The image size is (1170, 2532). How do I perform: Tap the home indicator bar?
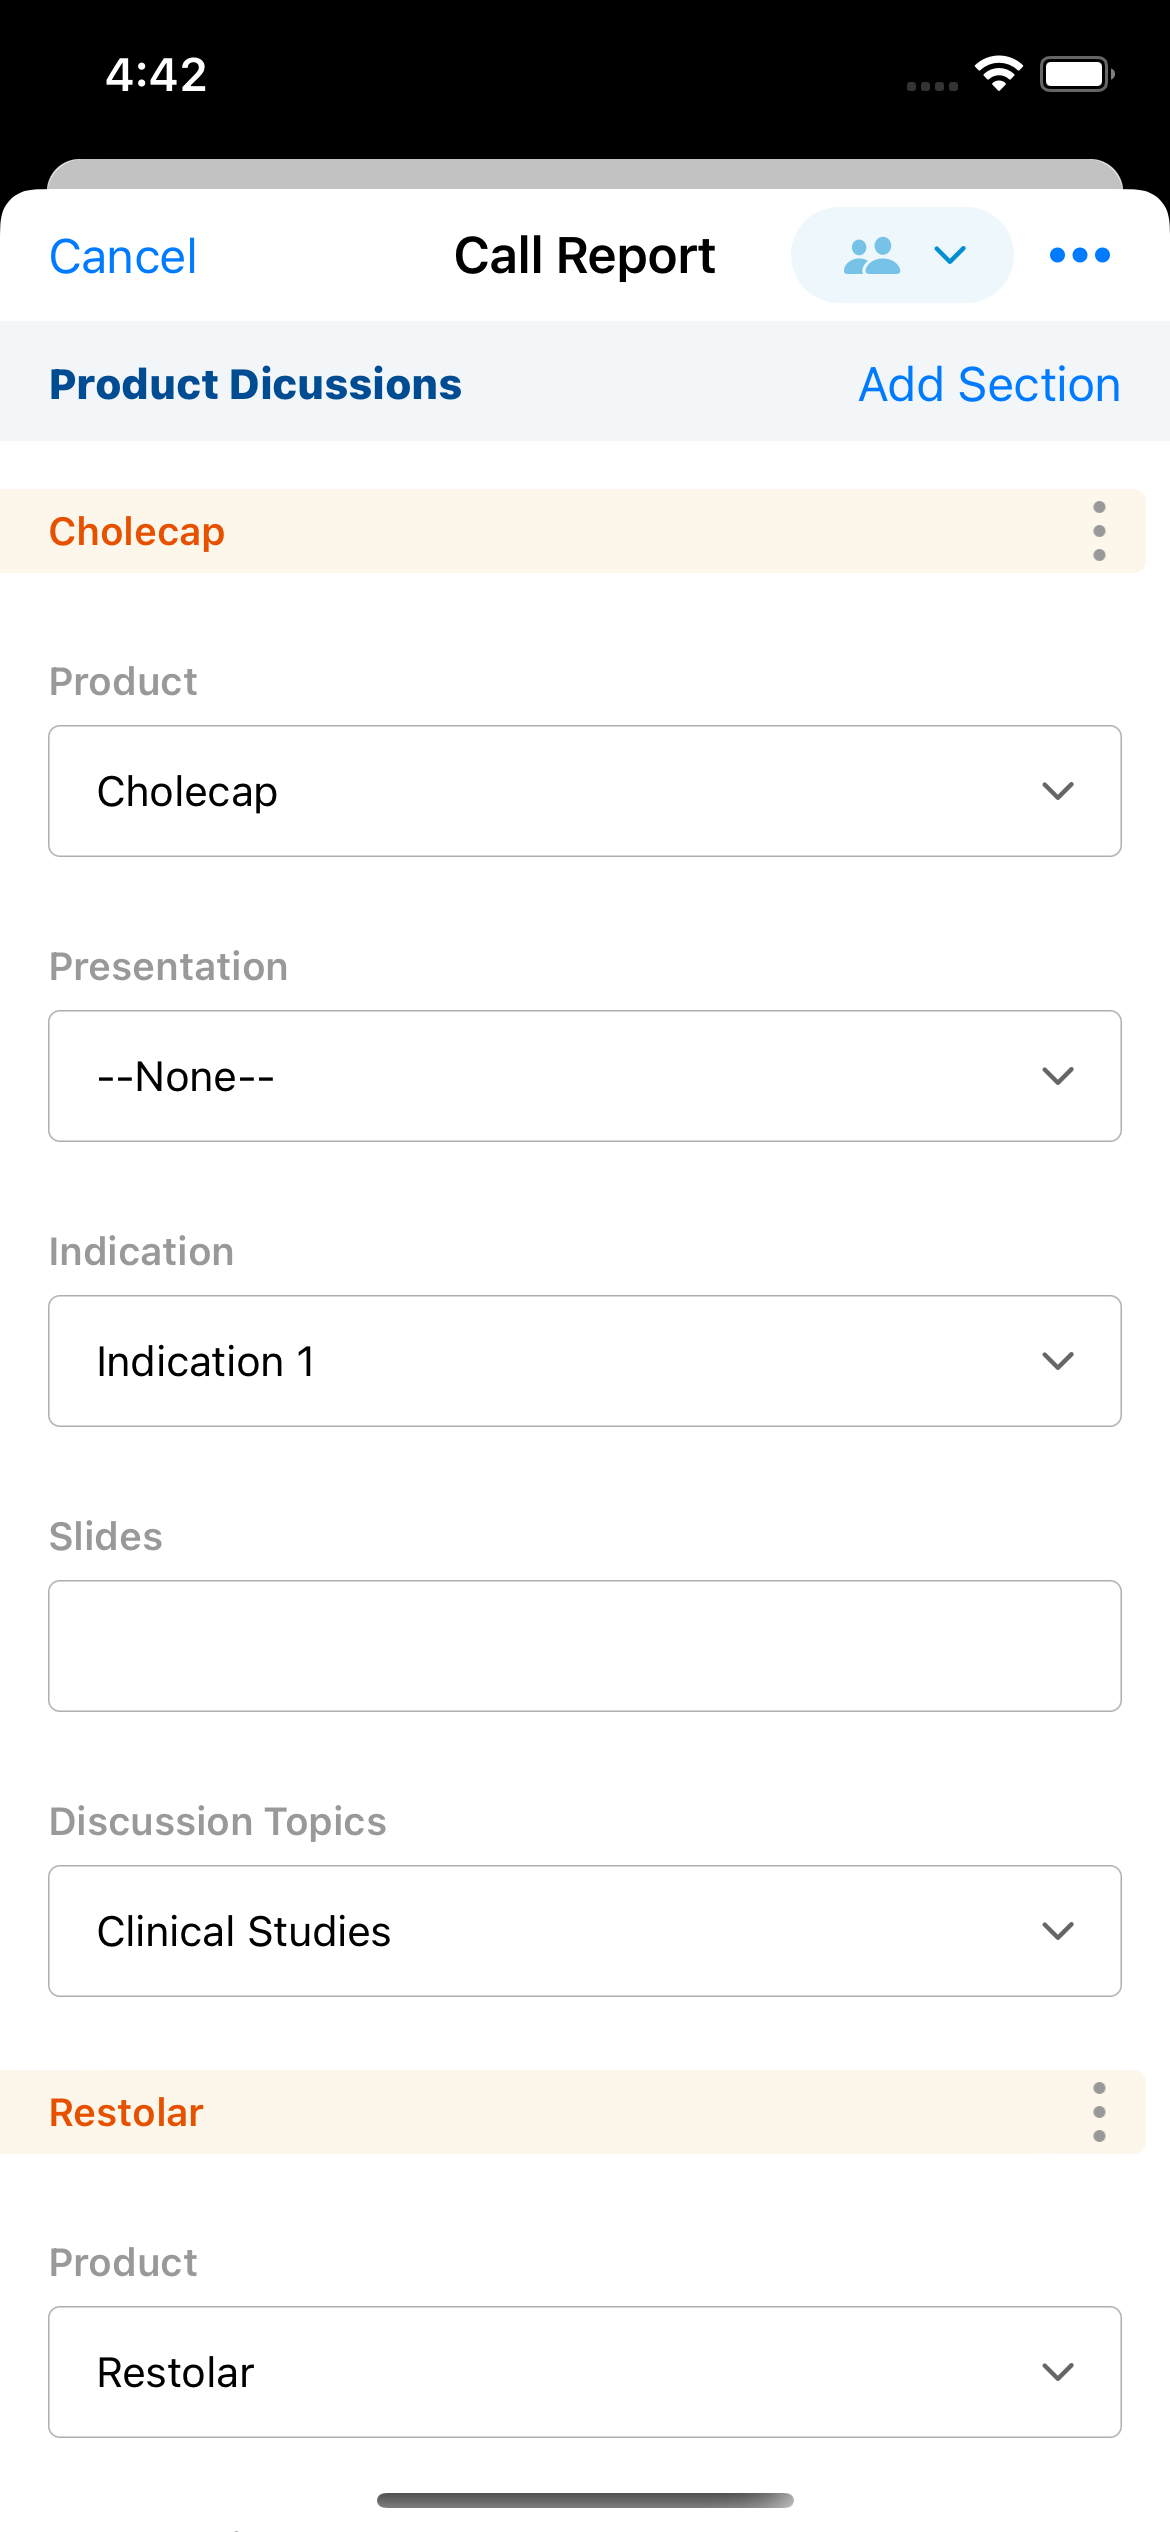point(585,2500)
